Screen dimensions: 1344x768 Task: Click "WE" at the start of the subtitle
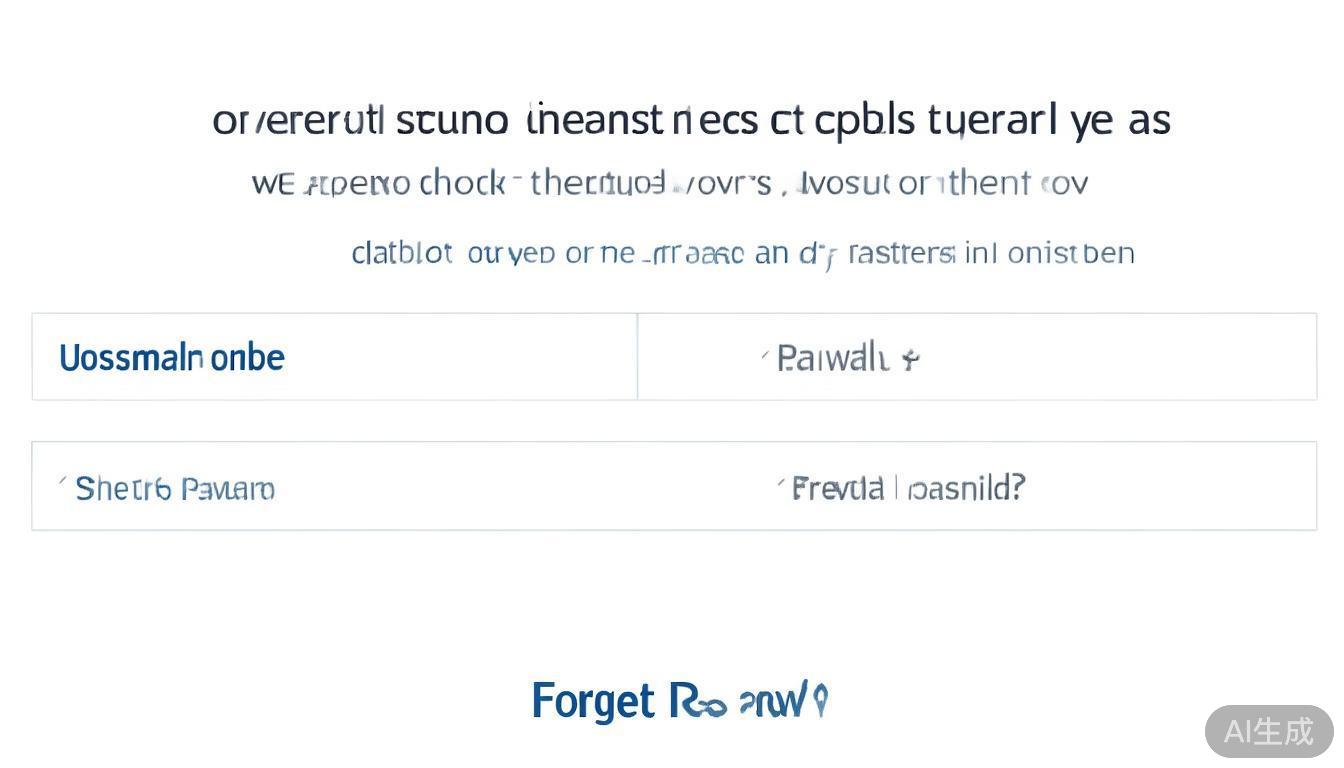(x=273, y=184)
